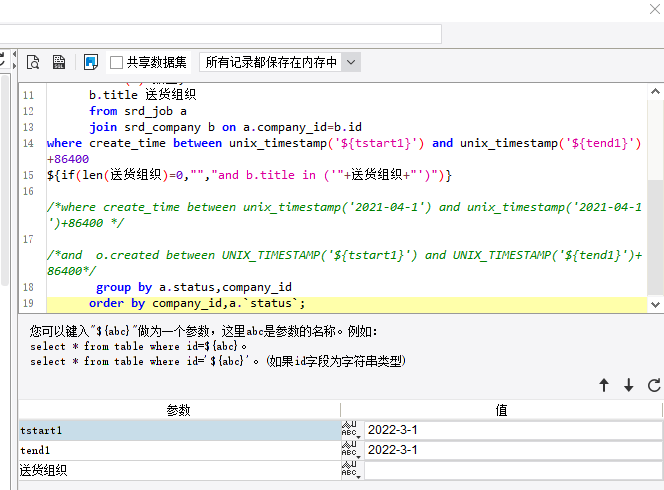664x490 pixels.
Task: Click the stored procedure document icon
Action: 59,62
